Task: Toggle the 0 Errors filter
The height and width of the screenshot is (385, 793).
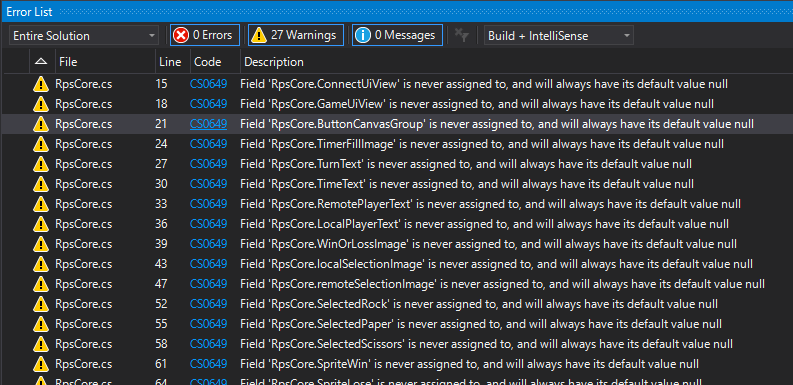Action: click(x=205, y=35)
